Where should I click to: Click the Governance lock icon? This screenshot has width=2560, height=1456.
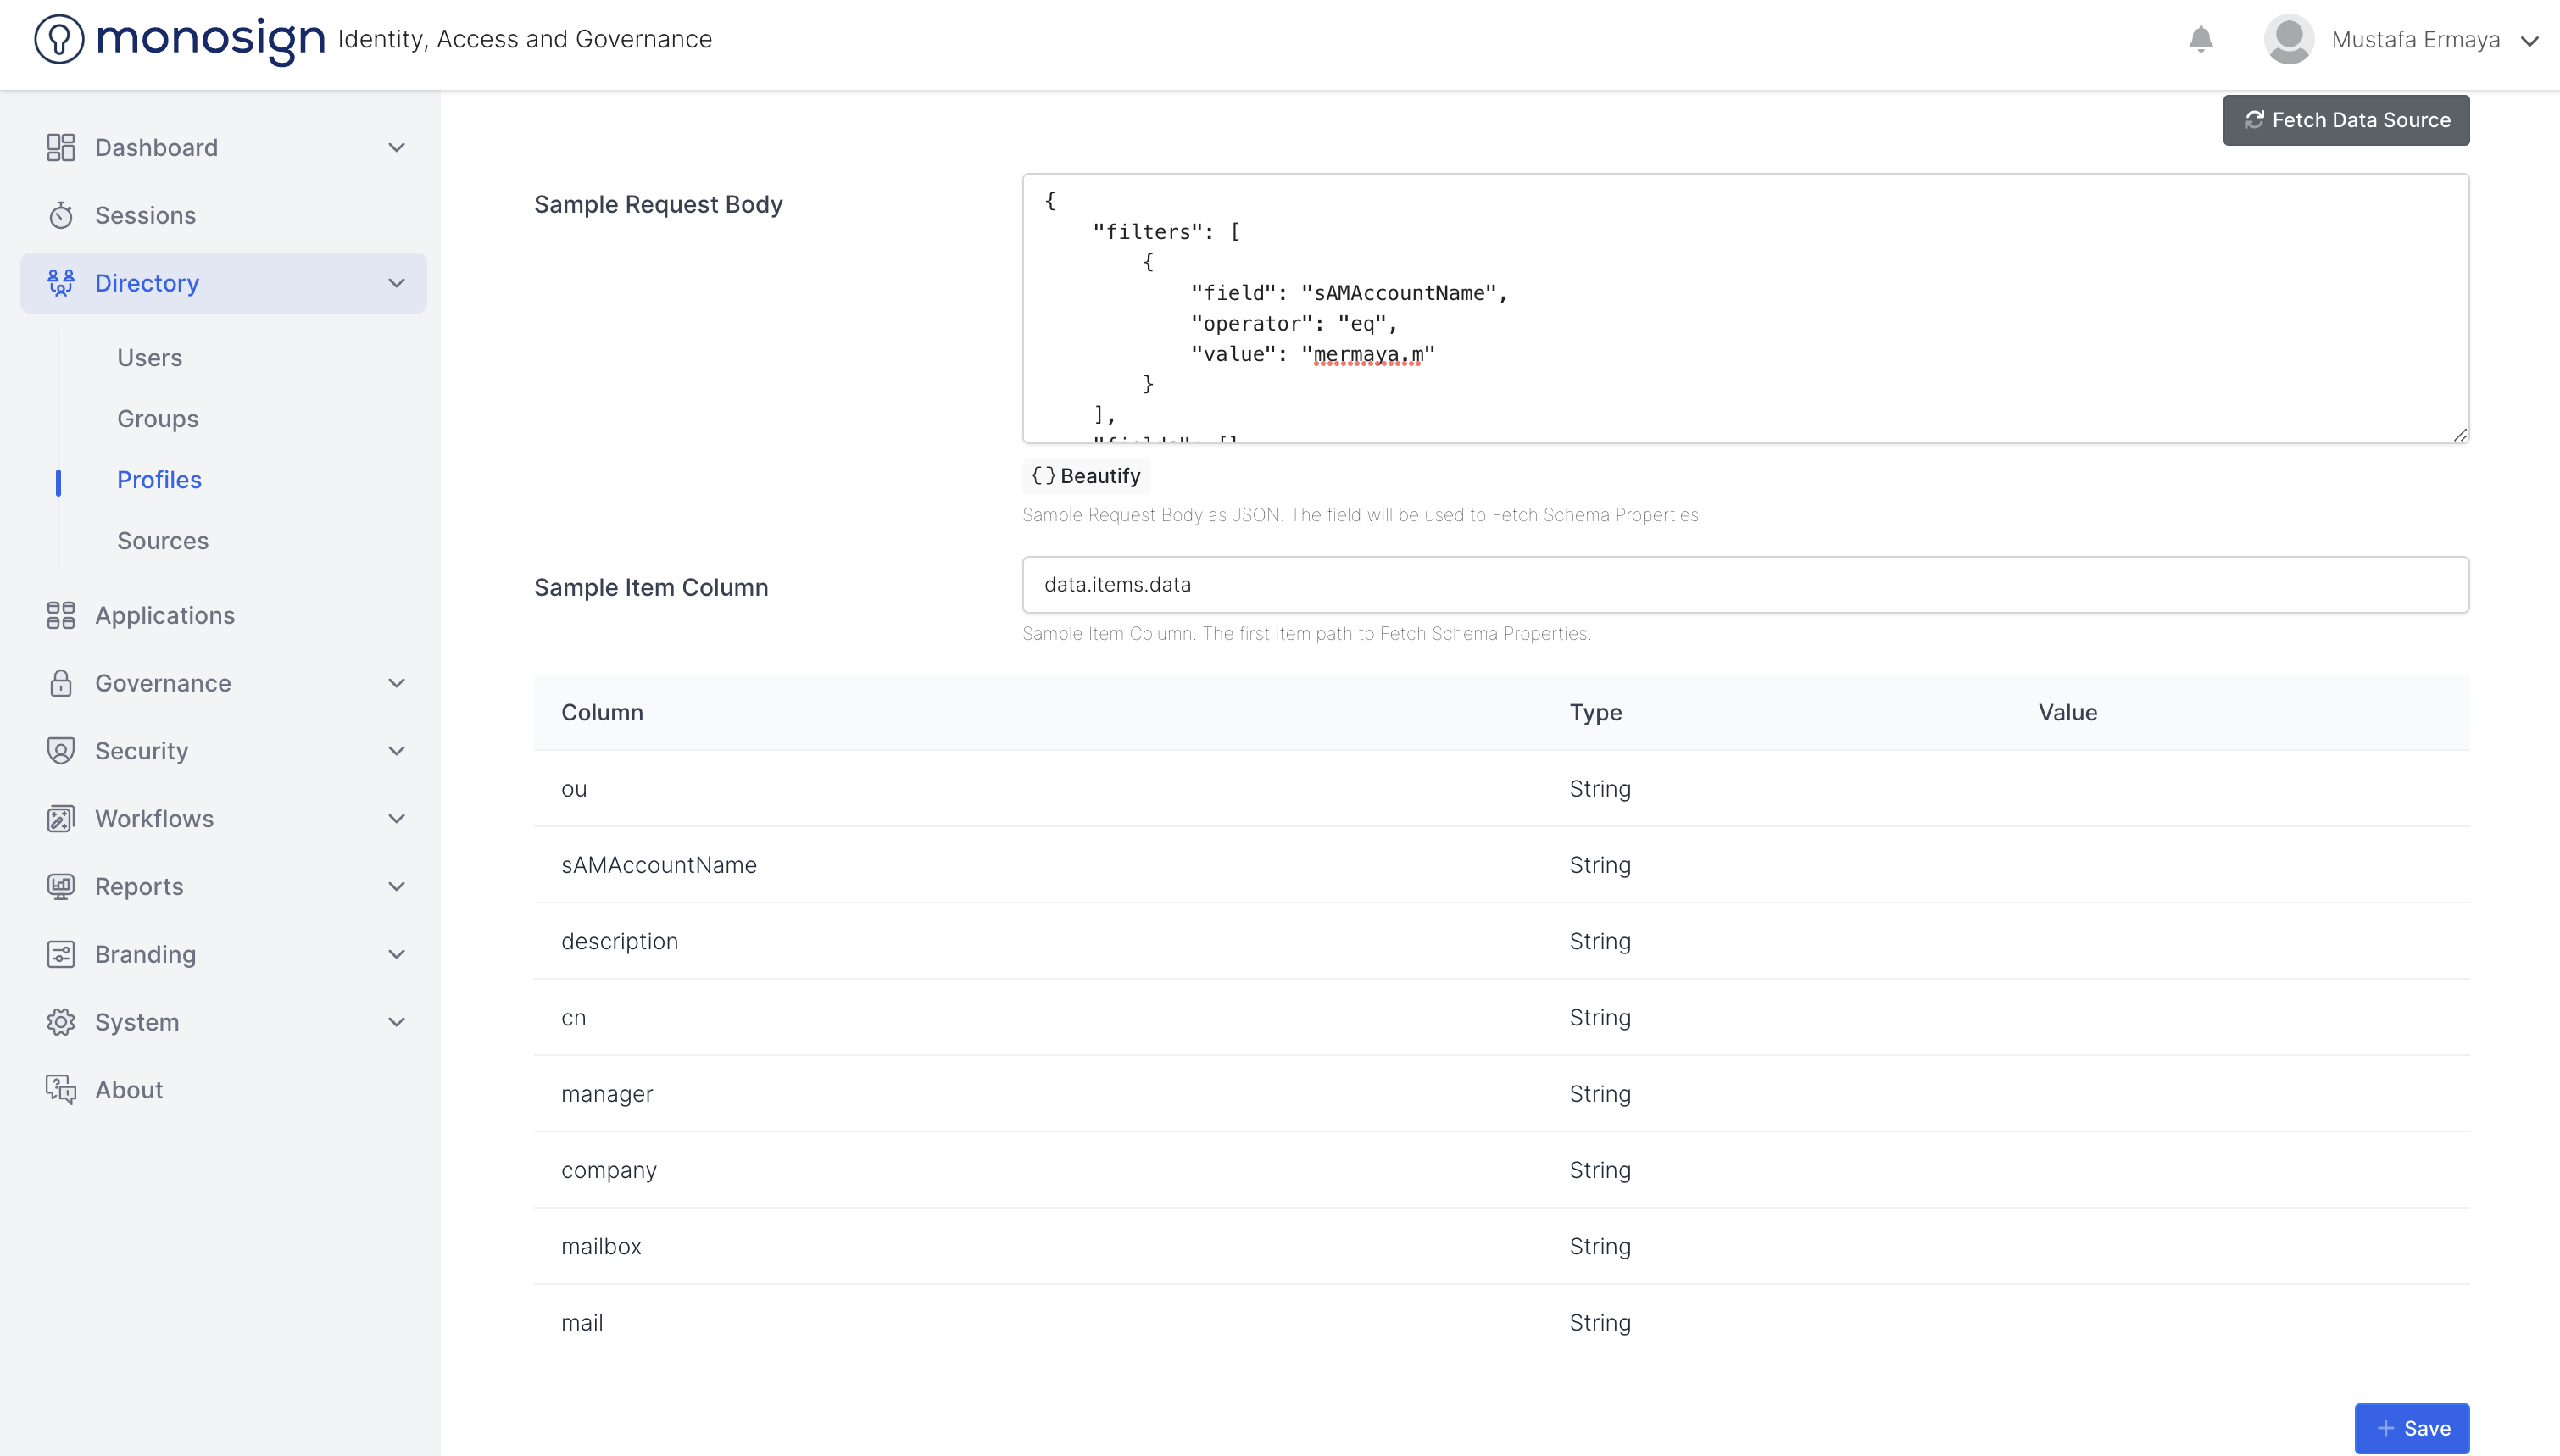(x=61, y=683)
